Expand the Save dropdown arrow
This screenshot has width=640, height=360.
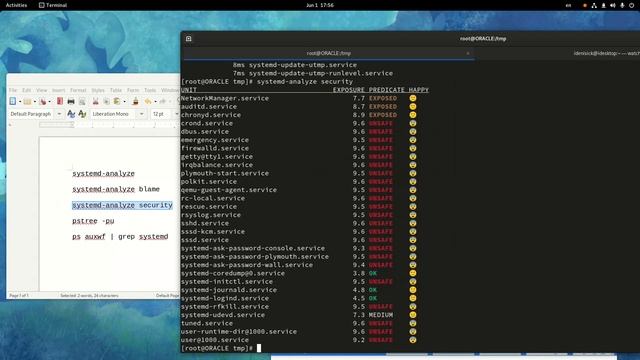click(x=50, y=102)
